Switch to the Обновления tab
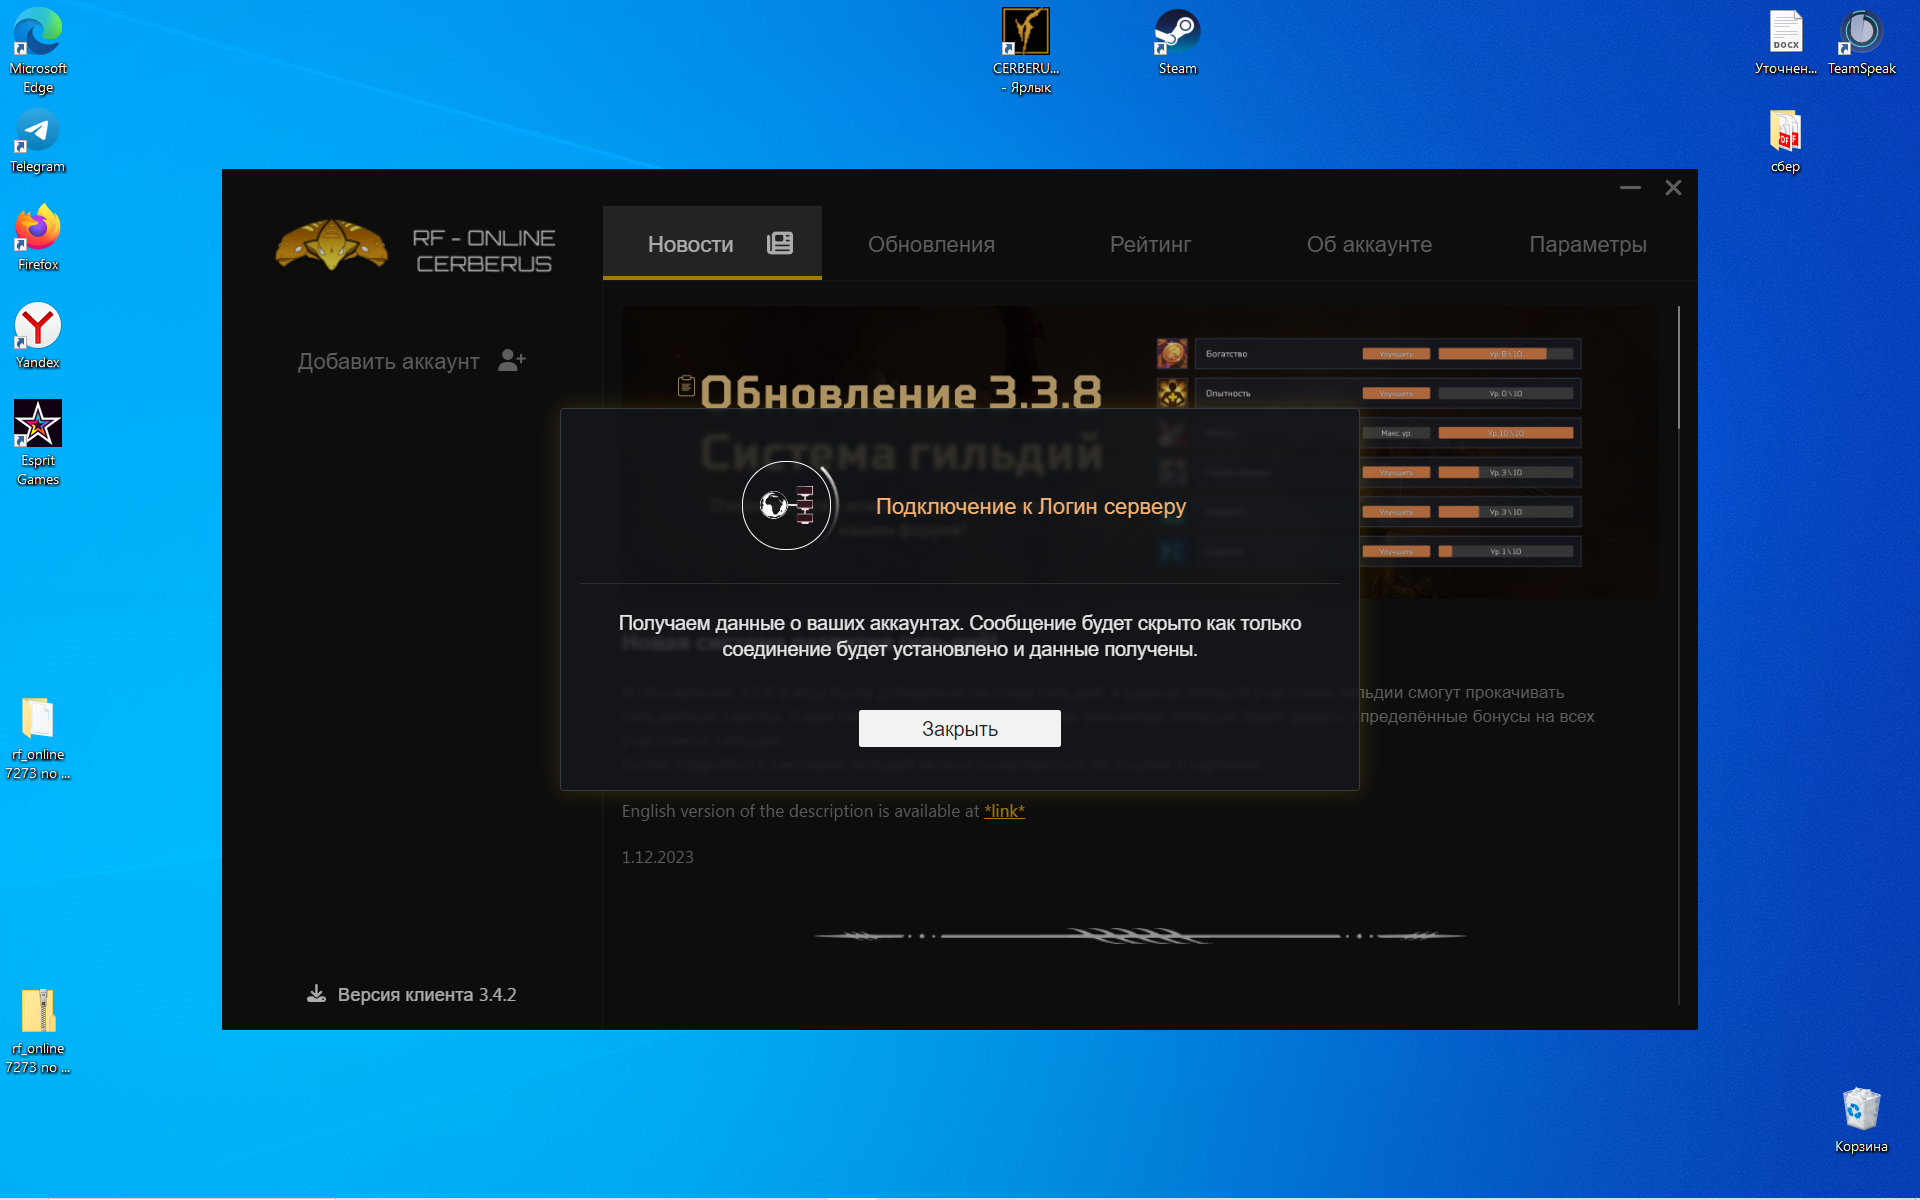The image size is (1920, 1200). pyautogui.click(x=931, y=244)
